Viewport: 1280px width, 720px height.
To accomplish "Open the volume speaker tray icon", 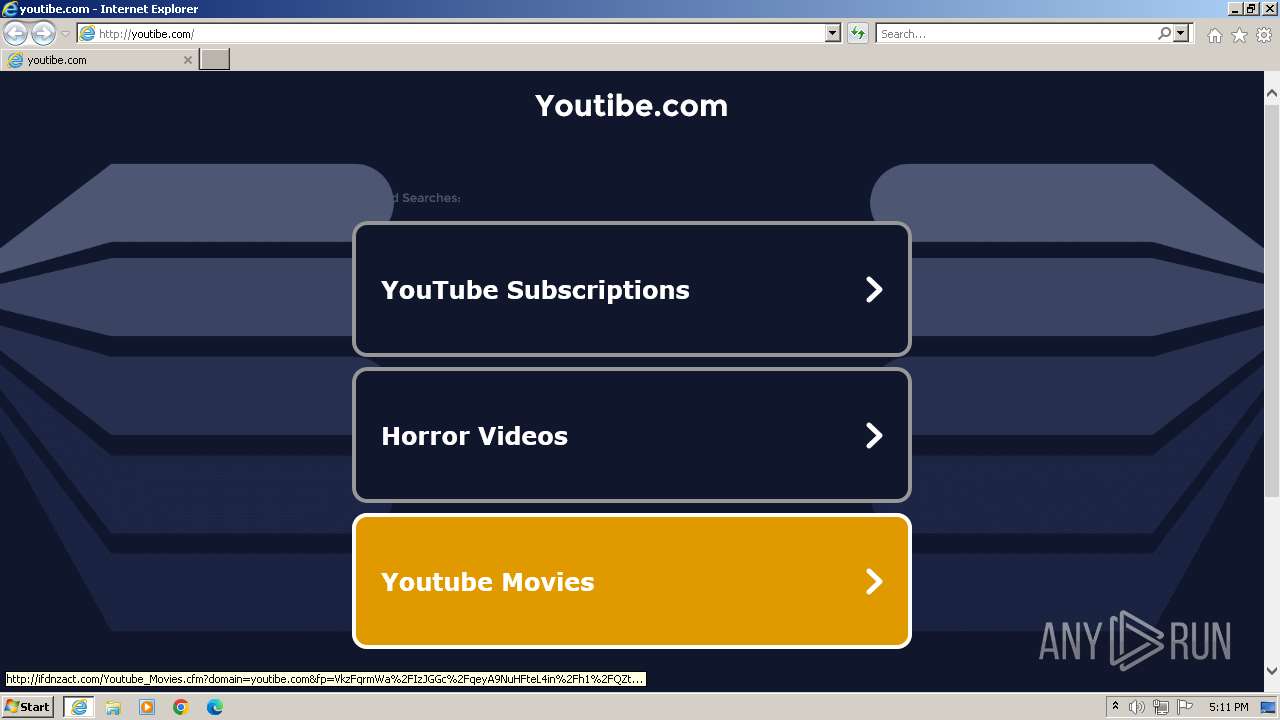I will pyautogui.click(x=1137, y=707).
